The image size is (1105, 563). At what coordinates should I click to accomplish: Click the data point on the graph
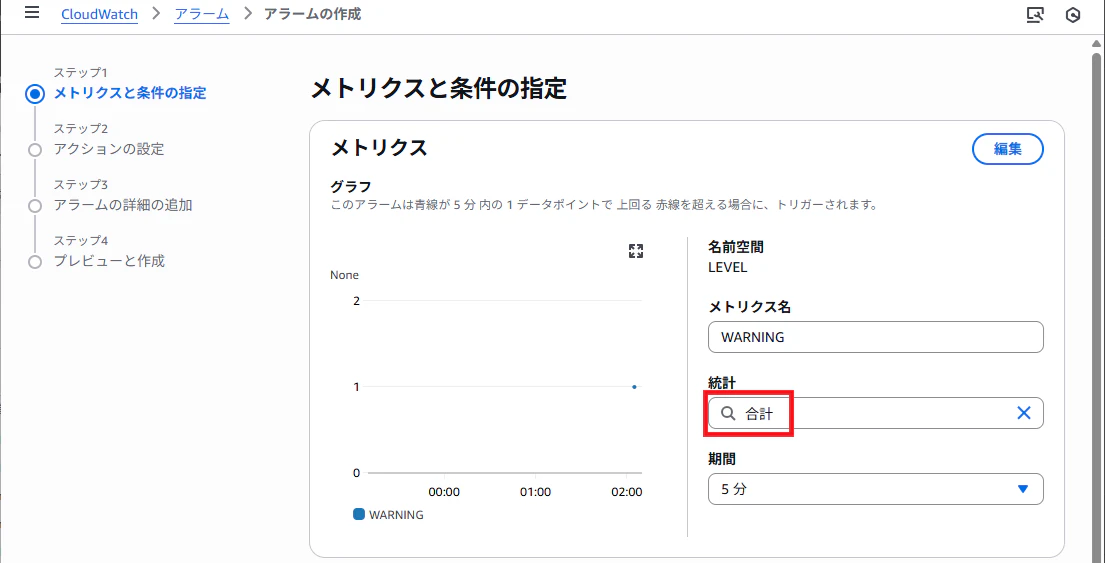pyautogui.click(x=634, y=387)
